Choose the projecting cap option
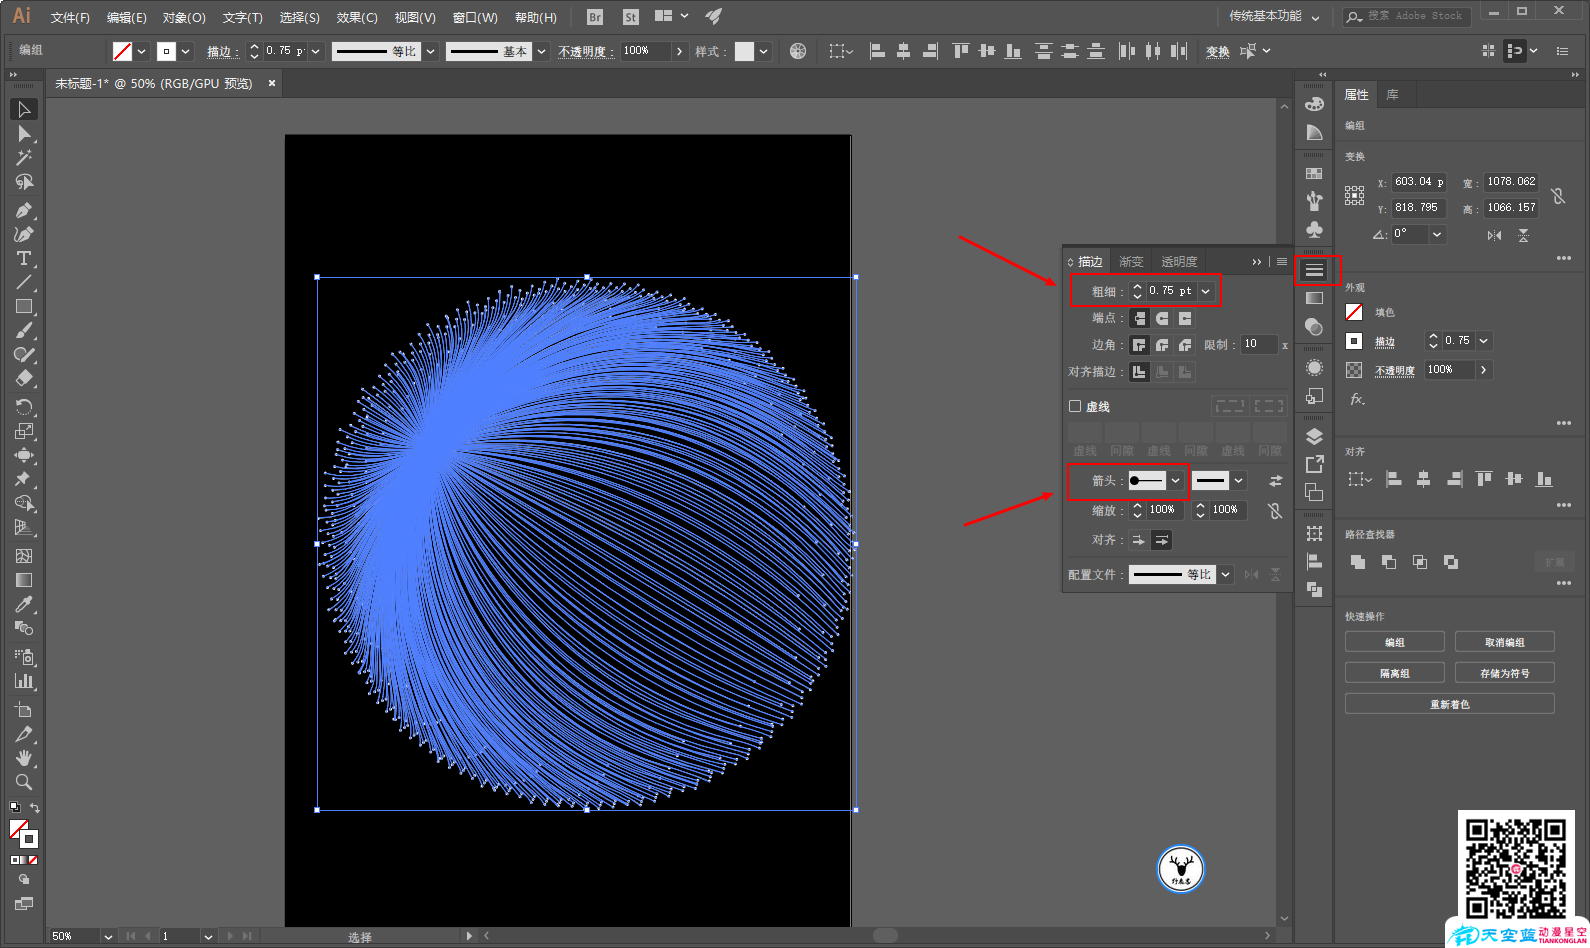Viewport: 1590px width, 948px height. point(1185,318)
